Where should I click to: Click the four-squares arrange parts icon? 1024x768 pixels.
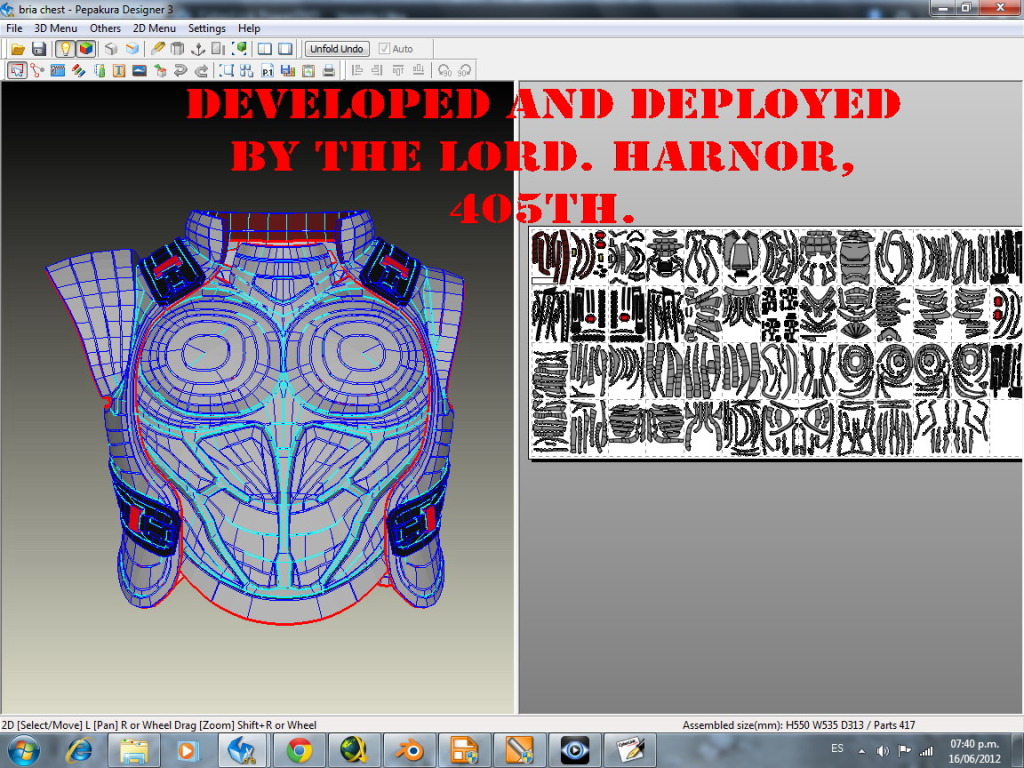(x=246, y=71)
